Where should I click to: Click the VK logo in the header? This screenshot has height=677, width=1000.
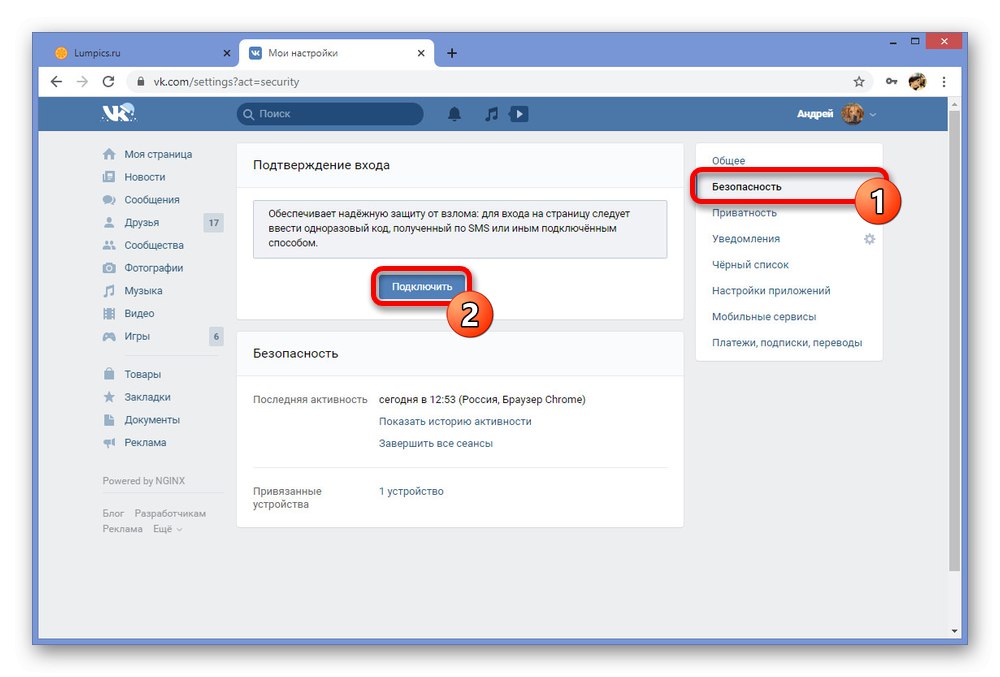[117, 113]
